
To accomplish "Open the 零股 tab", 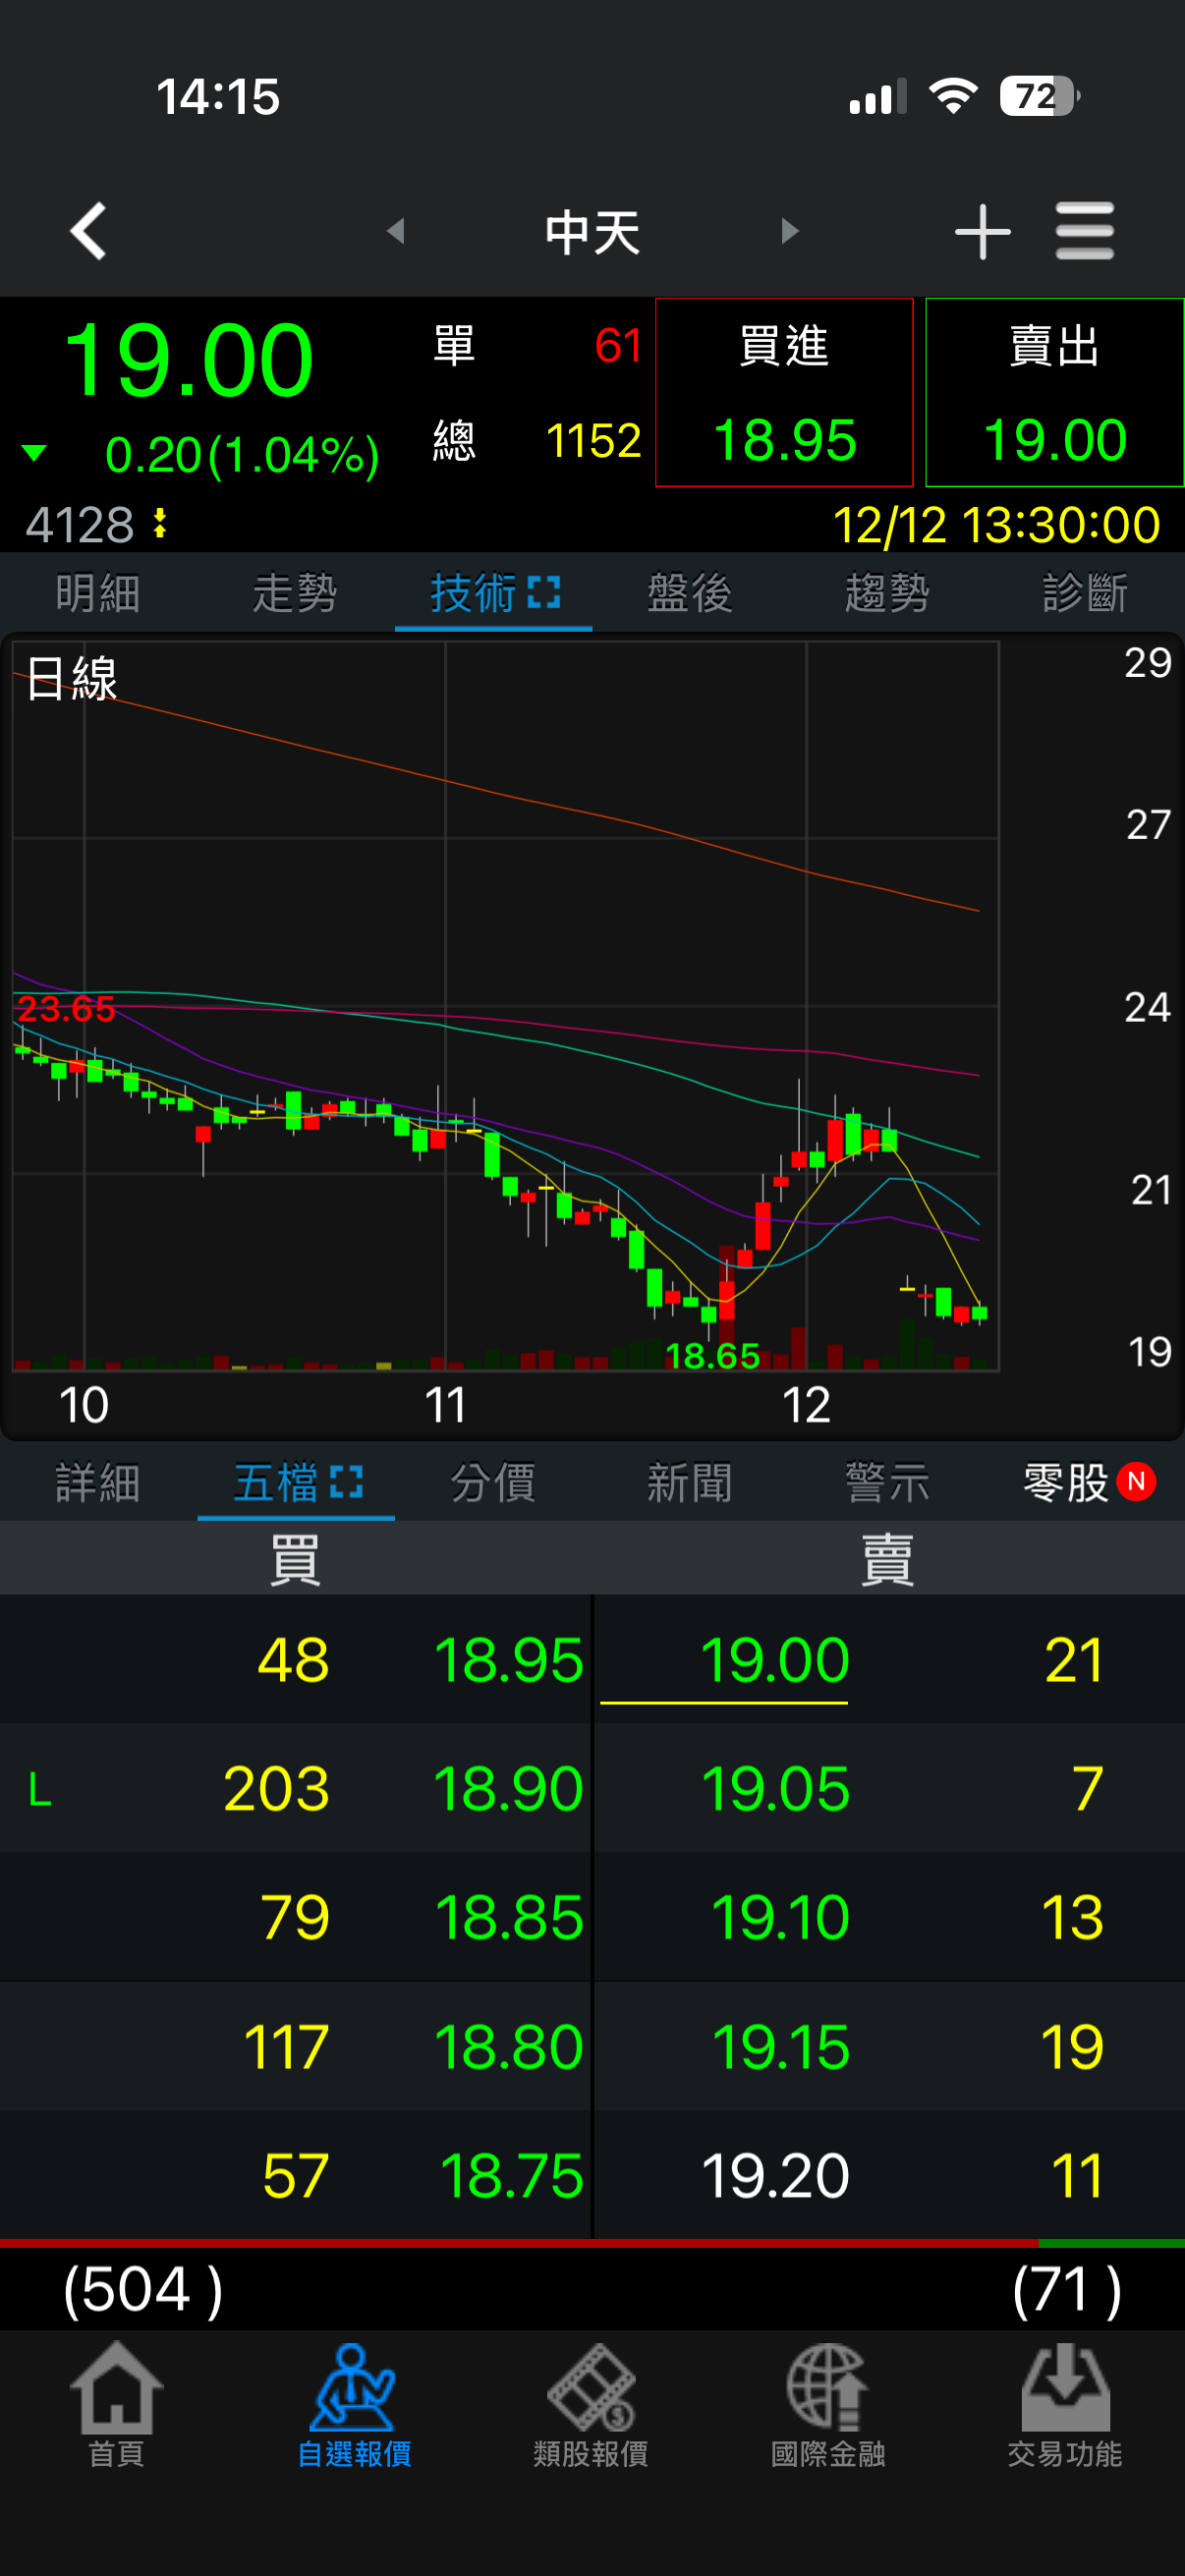I will 1066,1482.
